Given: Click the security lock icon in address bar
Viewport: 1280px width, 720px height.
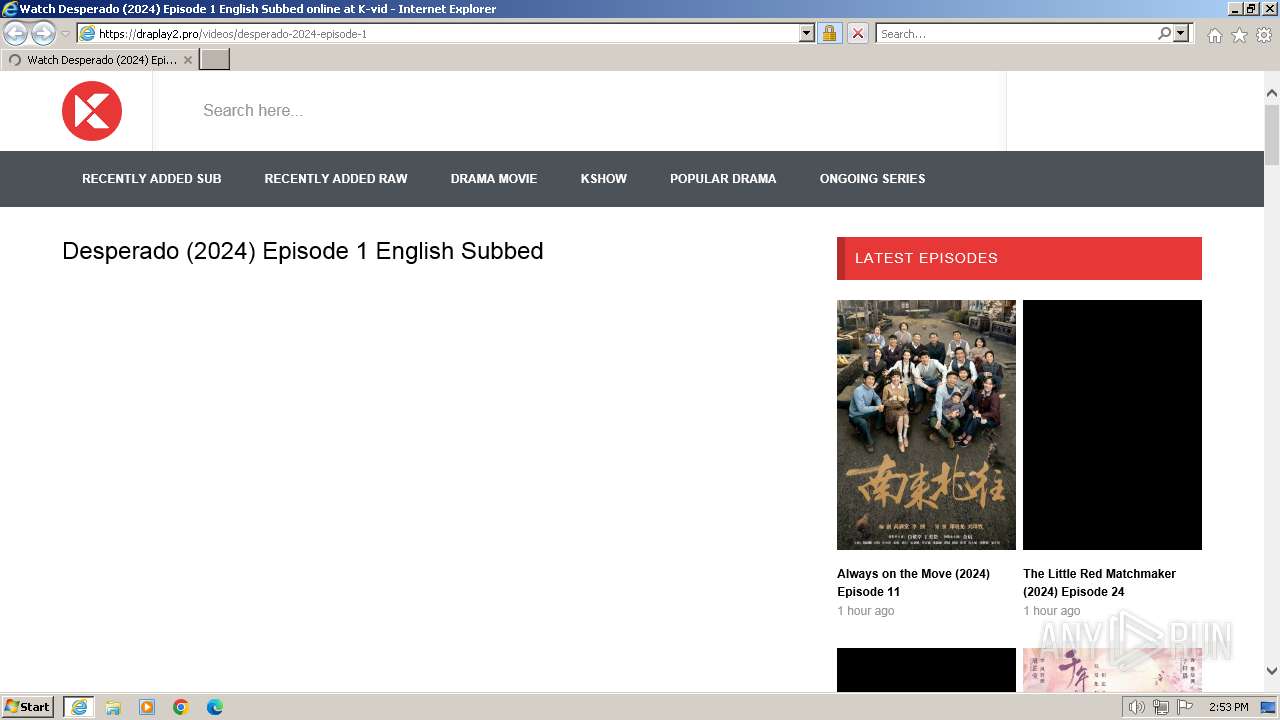Looking at the screenshot, I should pyautogui.click(x=829, y=34).
